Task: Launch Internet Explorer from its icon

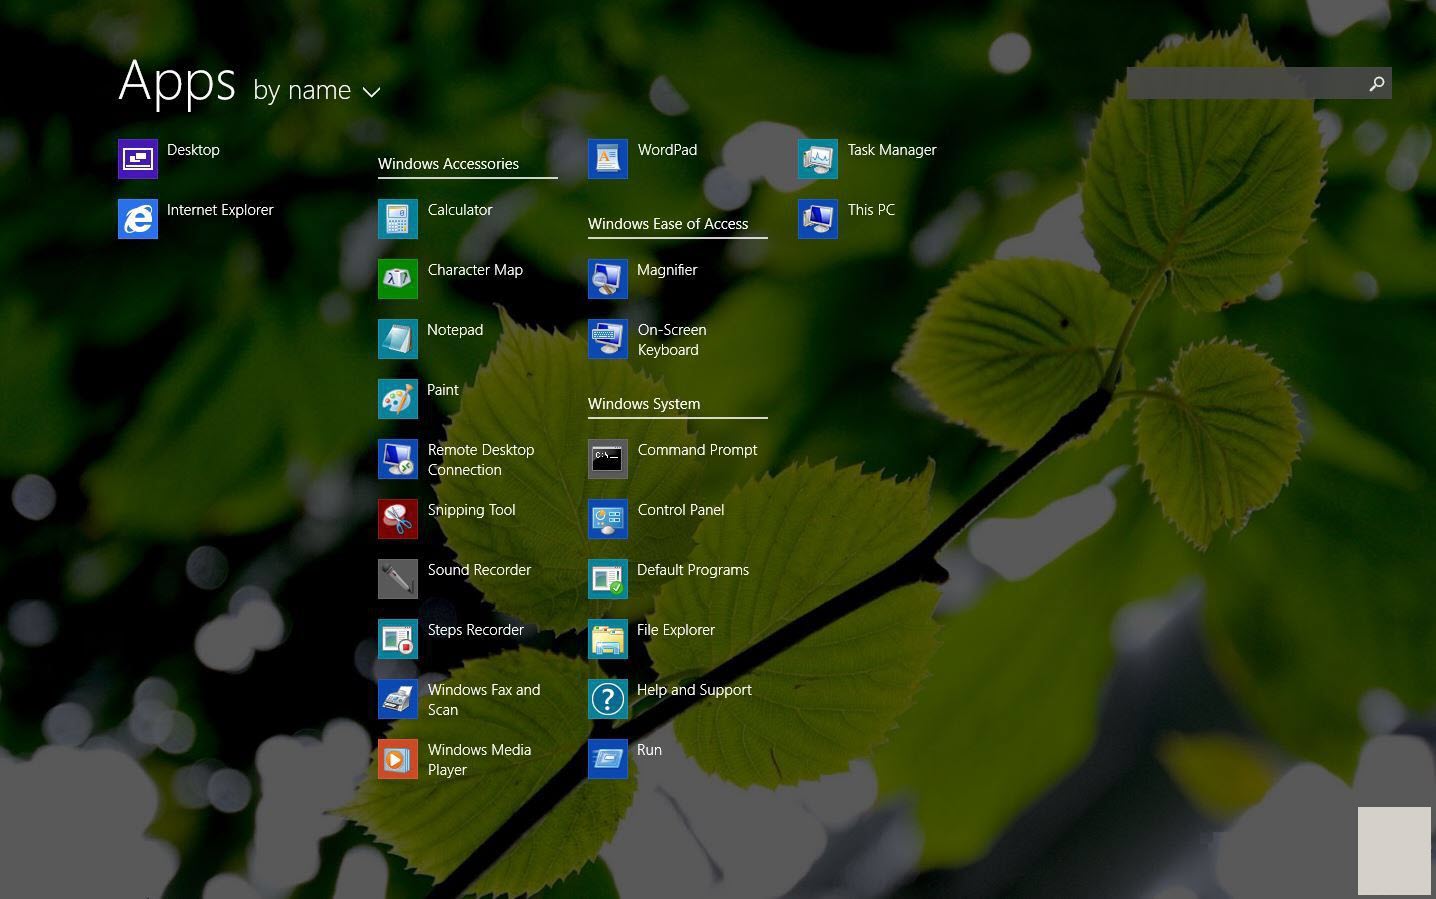Action: 138,219
